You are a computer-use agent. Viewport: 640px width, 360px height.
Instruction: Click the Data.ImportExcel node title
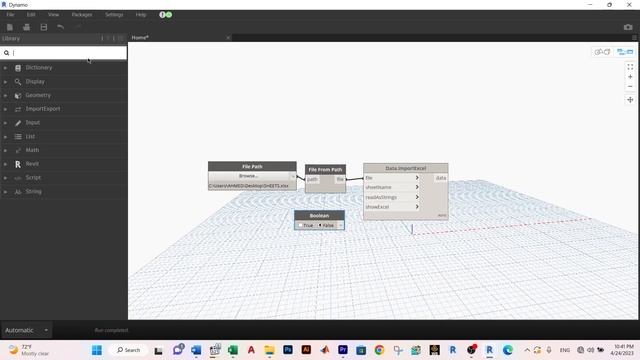pyautogui.click(x=406, y=168)
